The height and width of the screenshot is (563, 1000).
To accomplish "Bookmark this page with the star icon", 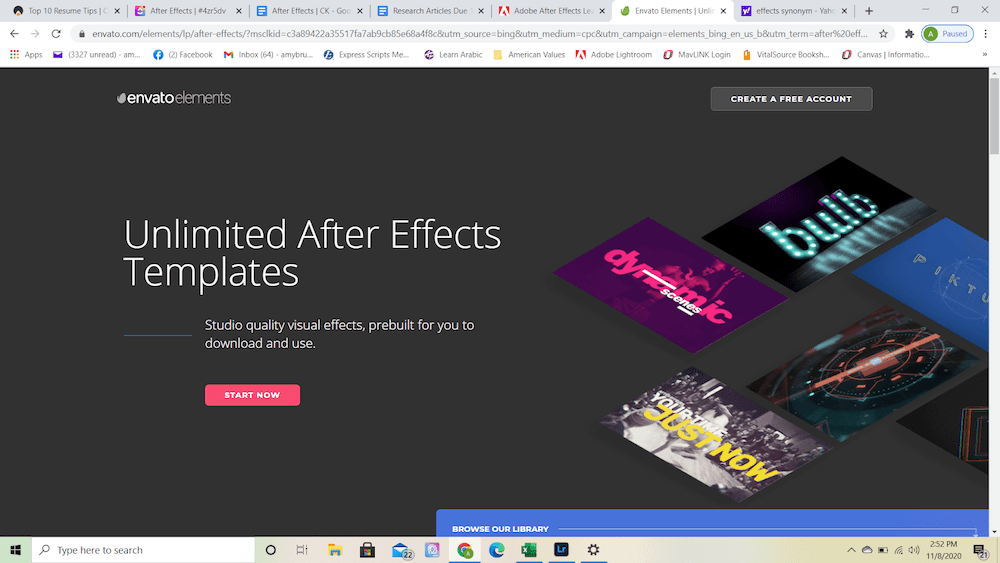I will point(883,34).
